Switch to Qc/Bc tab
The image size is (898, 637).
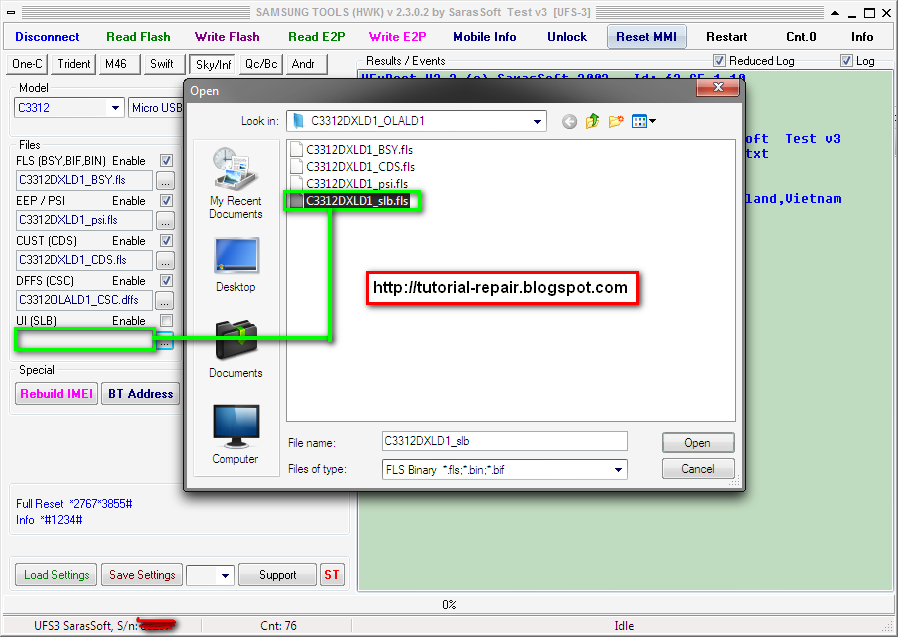[x=261, y=64]
